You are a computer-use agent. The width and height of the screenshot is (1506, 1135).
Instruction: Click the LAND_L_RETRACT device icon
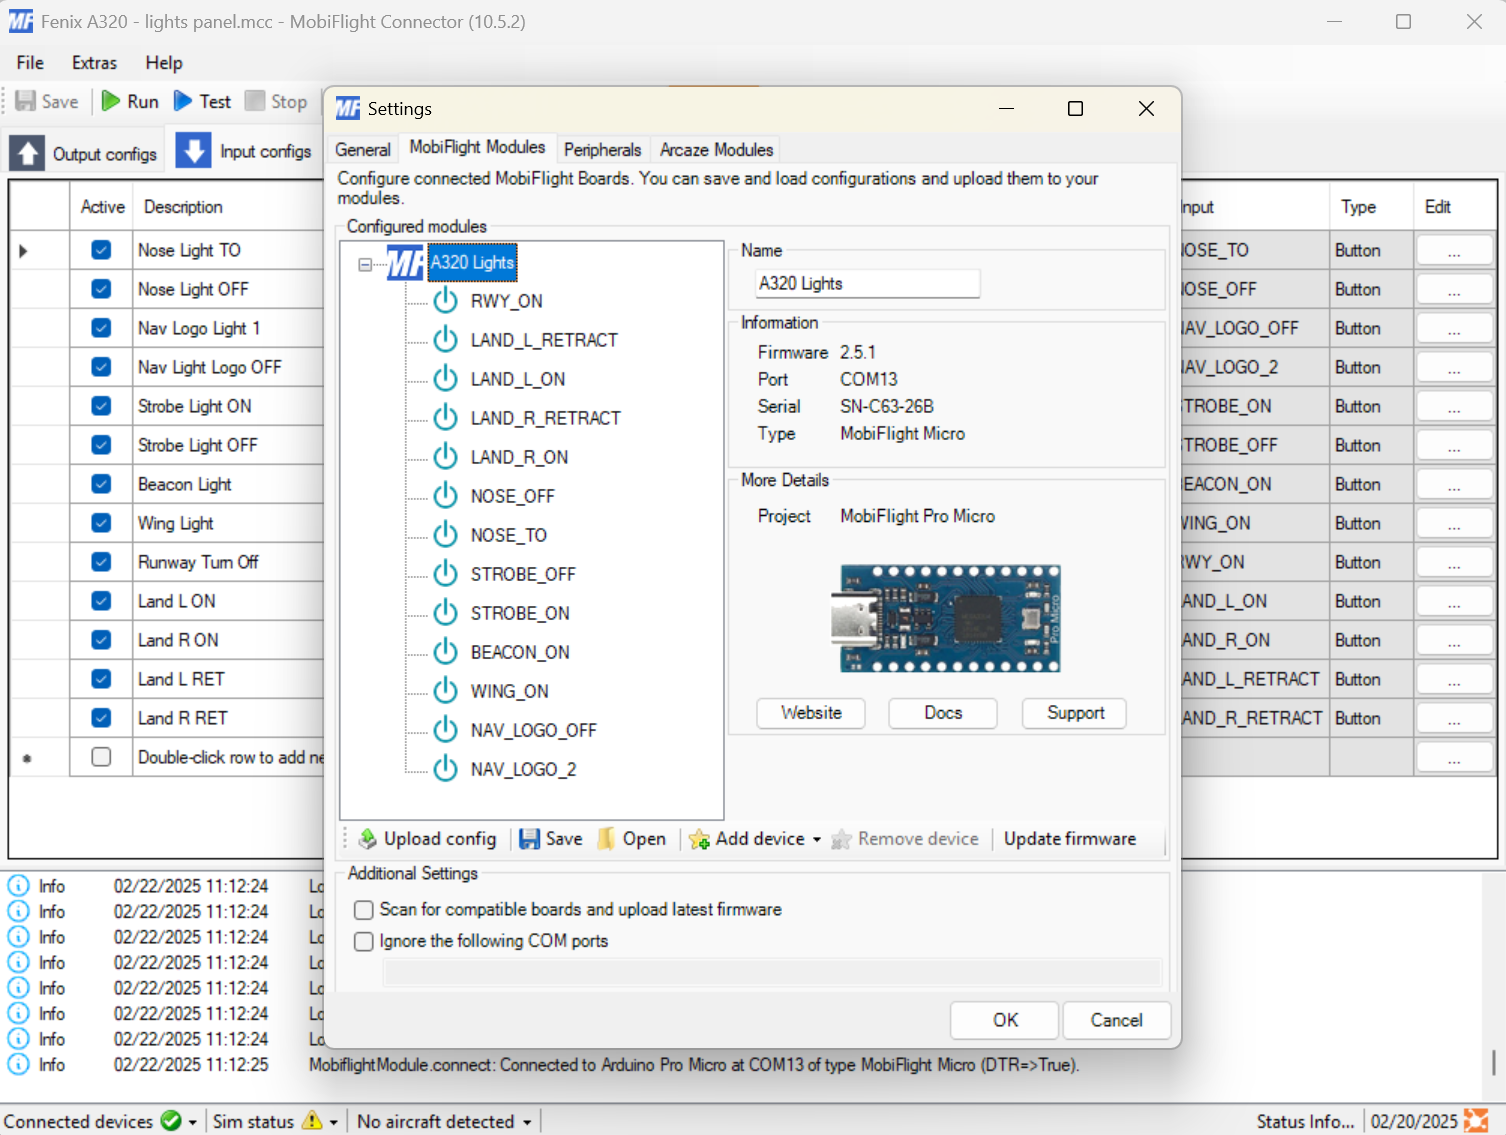pyautogui.click(x=445, y=340)
